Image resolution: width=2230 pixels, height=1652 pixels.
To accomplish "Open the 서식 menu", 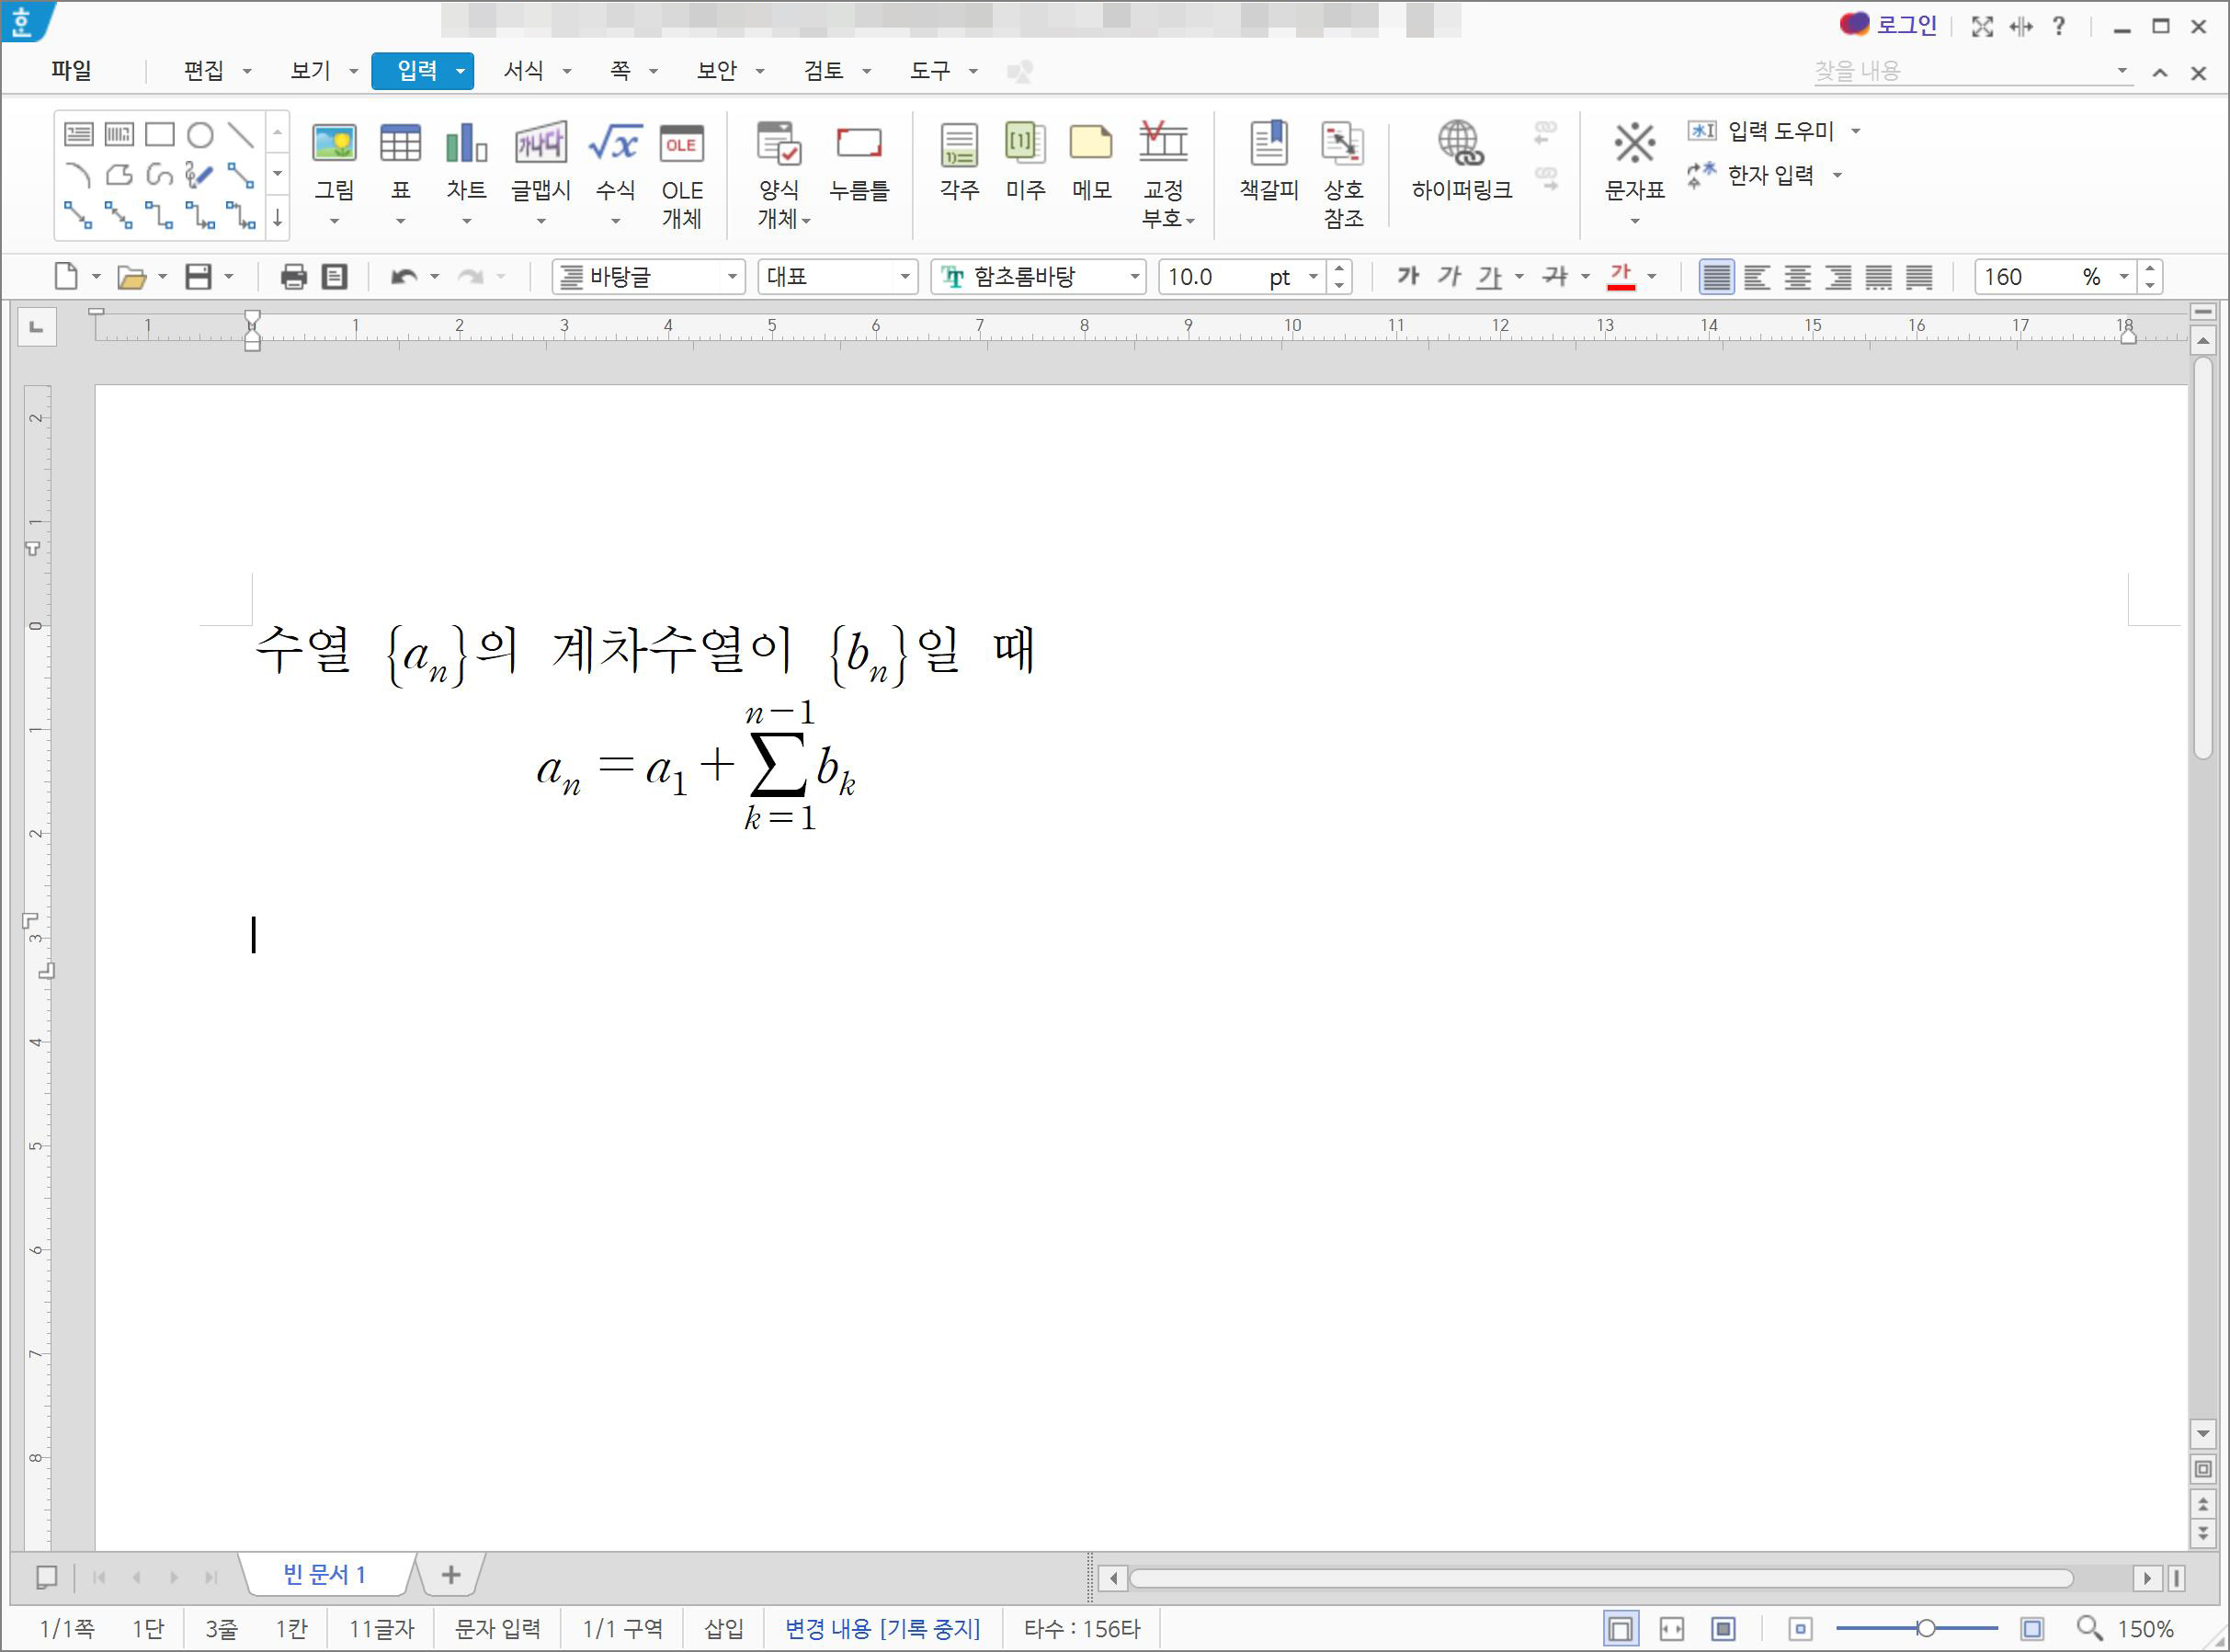I will 524,71.
